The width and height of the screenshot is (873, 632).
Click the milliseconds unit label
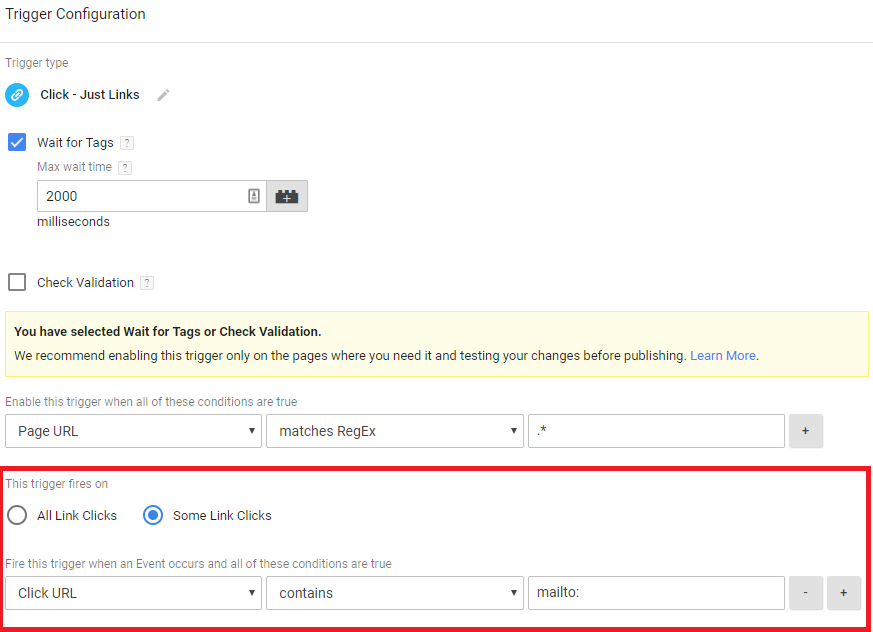point(73,222)
